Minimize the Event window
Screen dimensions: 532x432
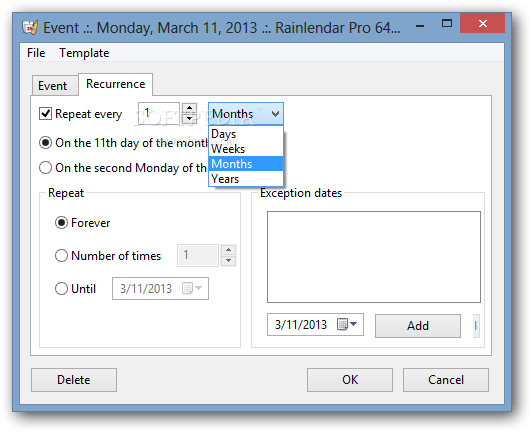click(420, 26)
